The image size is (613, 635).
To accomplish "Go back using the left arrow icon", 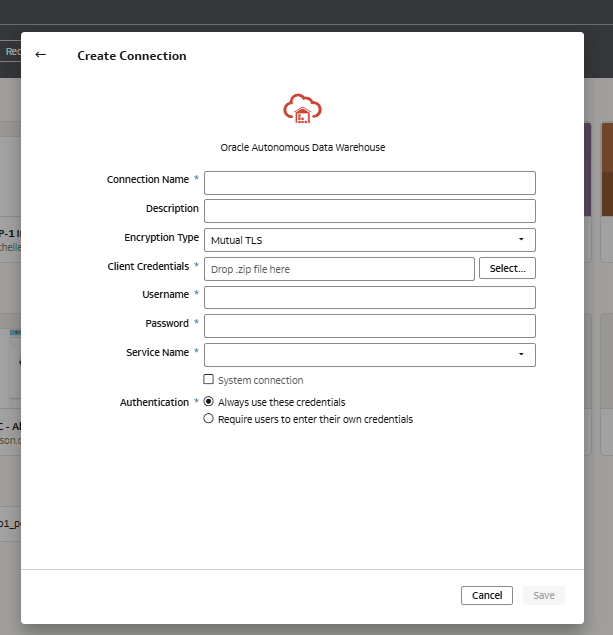I will click(x=40, y=55).
